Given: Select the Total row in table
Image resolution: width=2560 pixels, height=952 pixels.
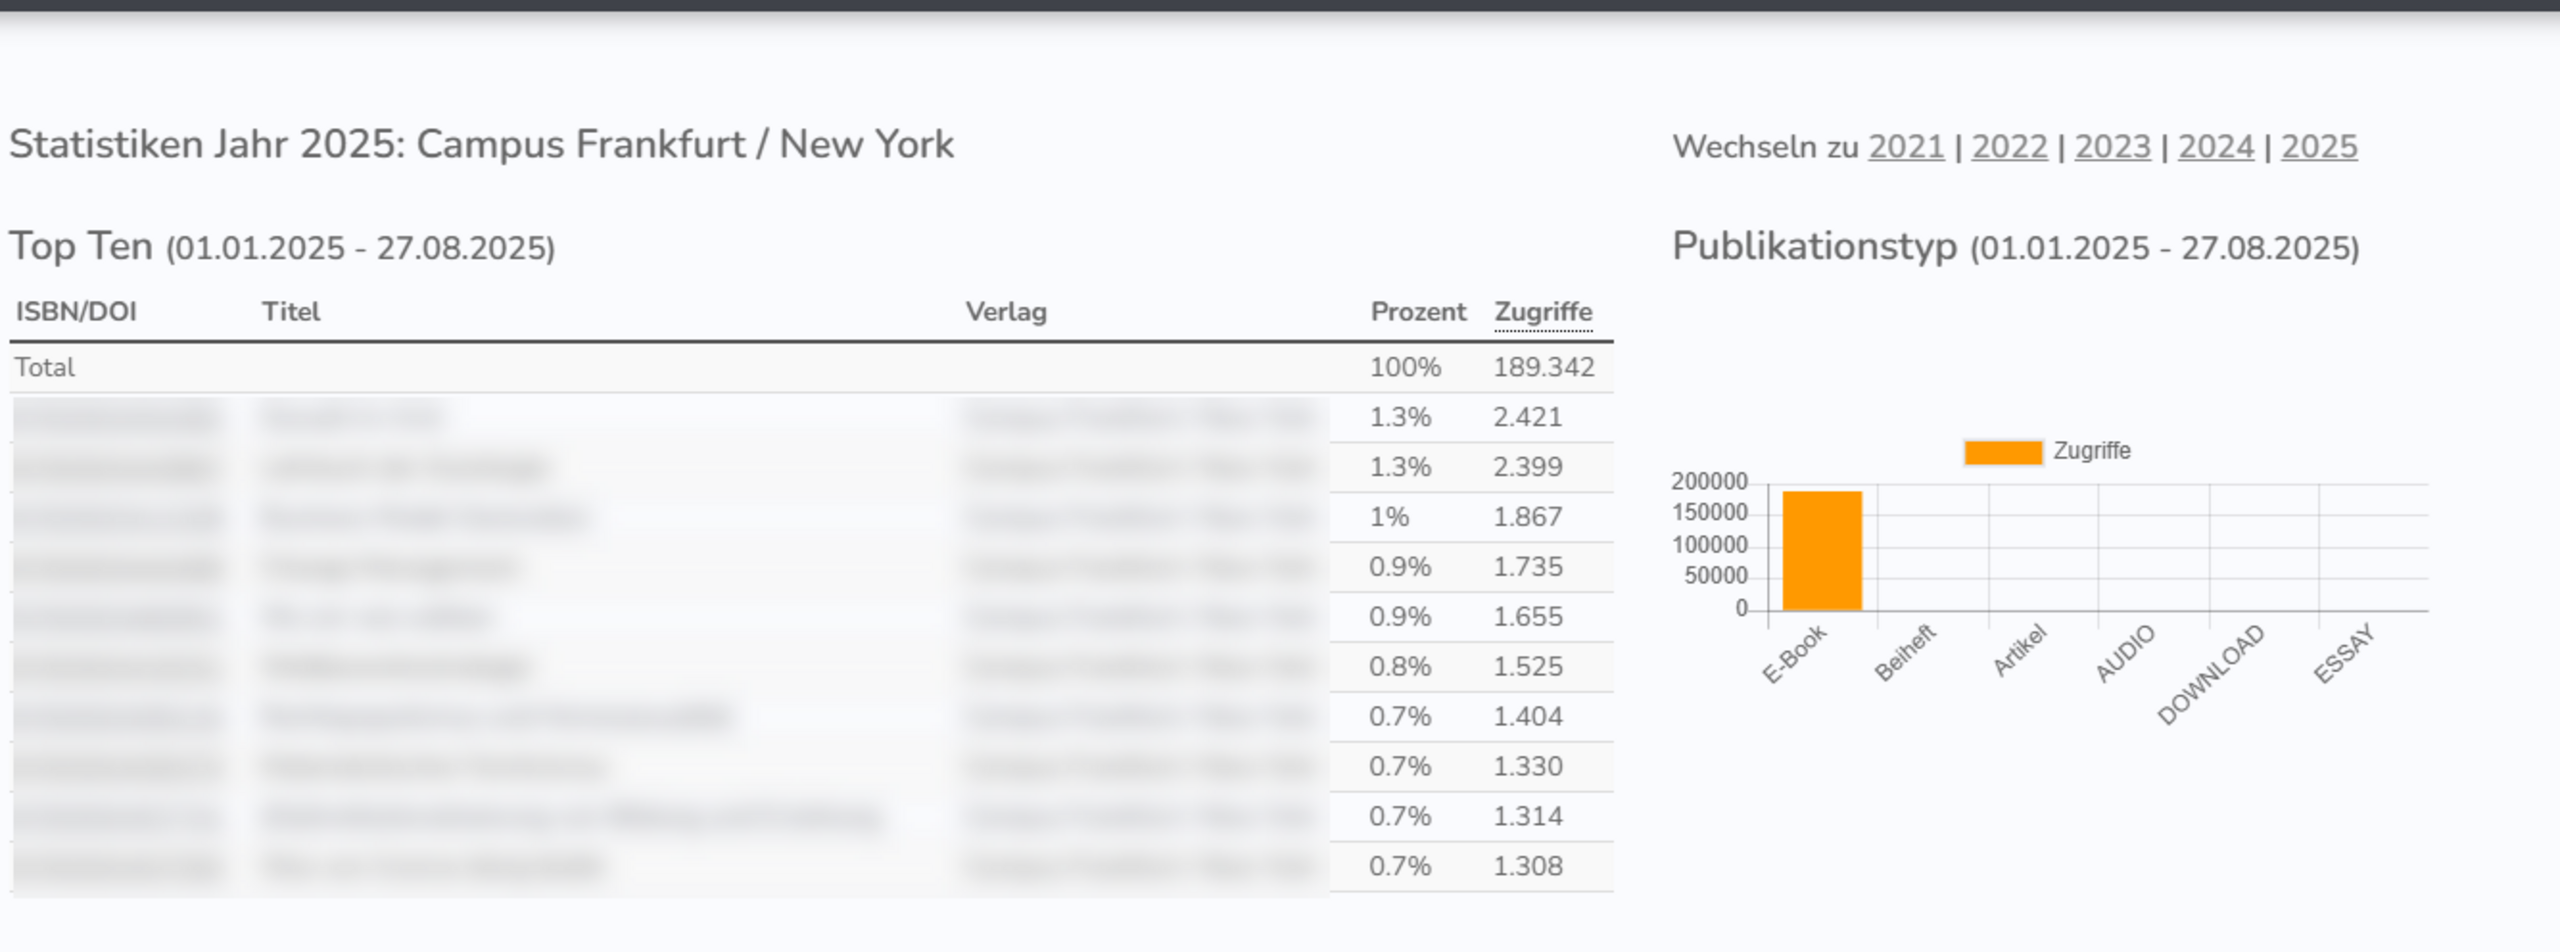Looking at the screenshot, I should (x=812, y=367).
